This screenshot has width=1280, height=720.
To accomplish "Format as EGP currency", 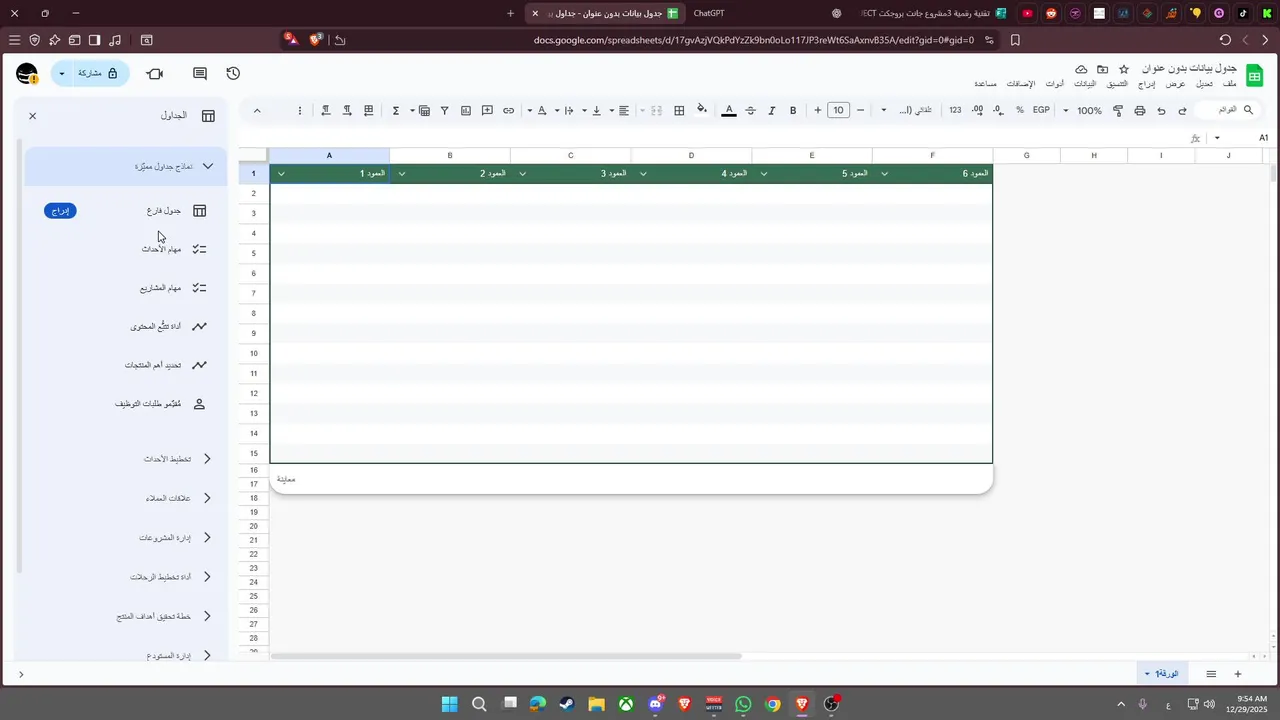I will 1041,111.
